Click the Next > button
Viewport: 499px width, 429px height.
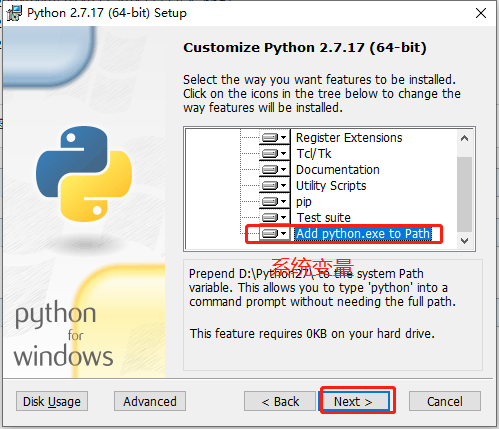pyautogui.click(x=354, y=401)
